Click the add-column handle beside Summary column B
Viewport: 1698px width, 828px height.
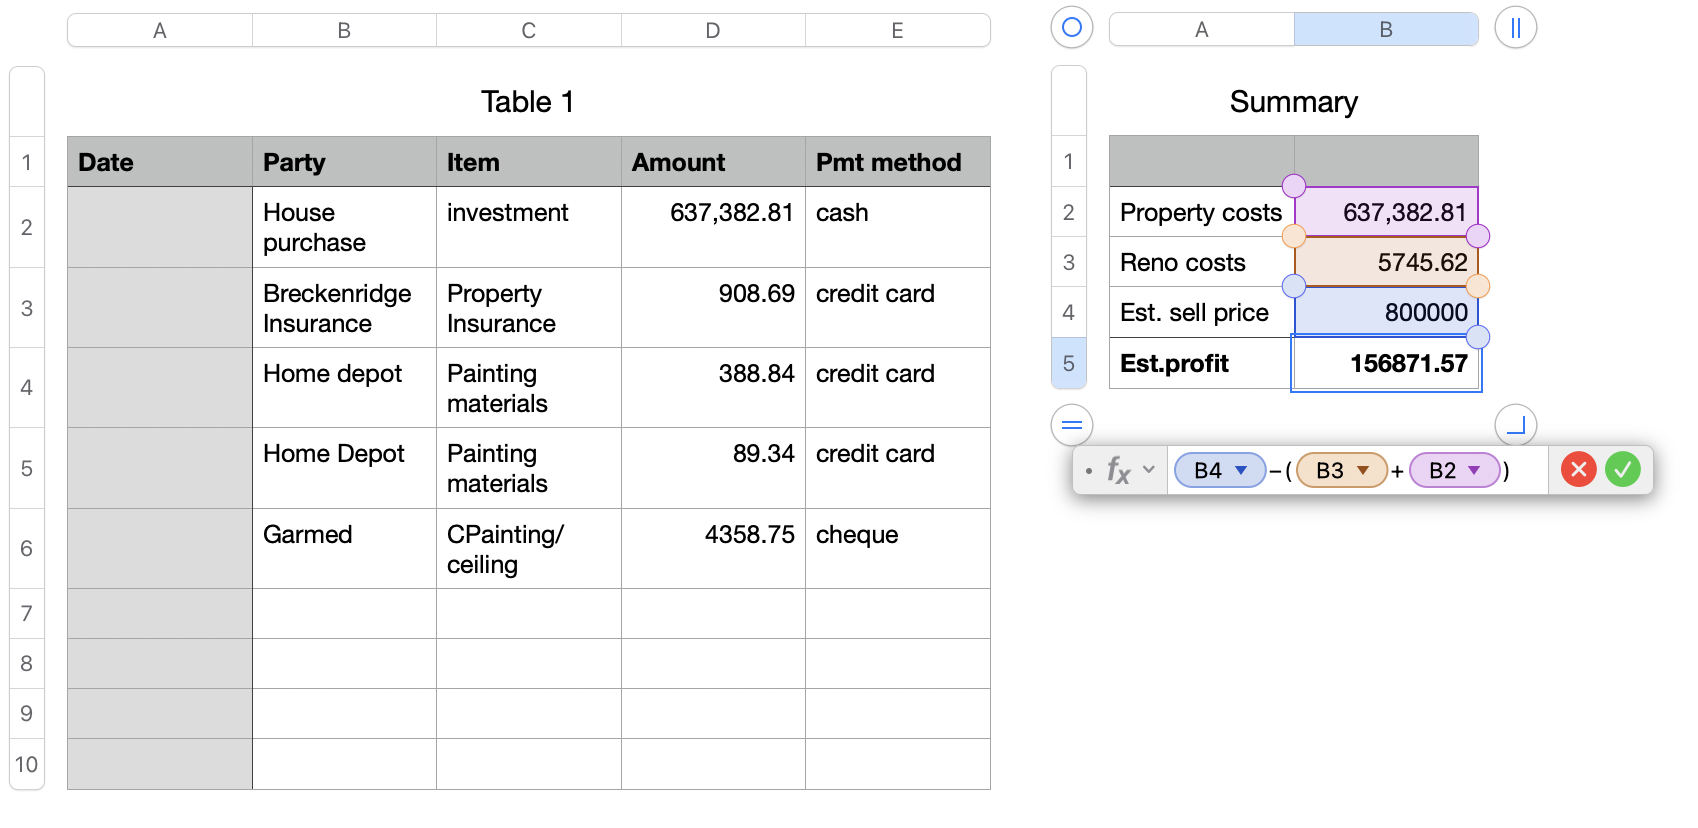click(x=1515, y=28)
